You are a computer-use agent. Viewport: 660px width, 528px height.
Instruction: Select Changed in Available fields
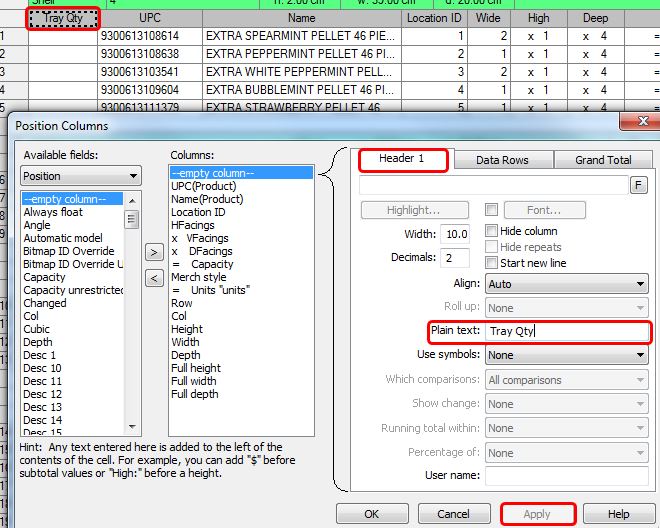point(45,304)
